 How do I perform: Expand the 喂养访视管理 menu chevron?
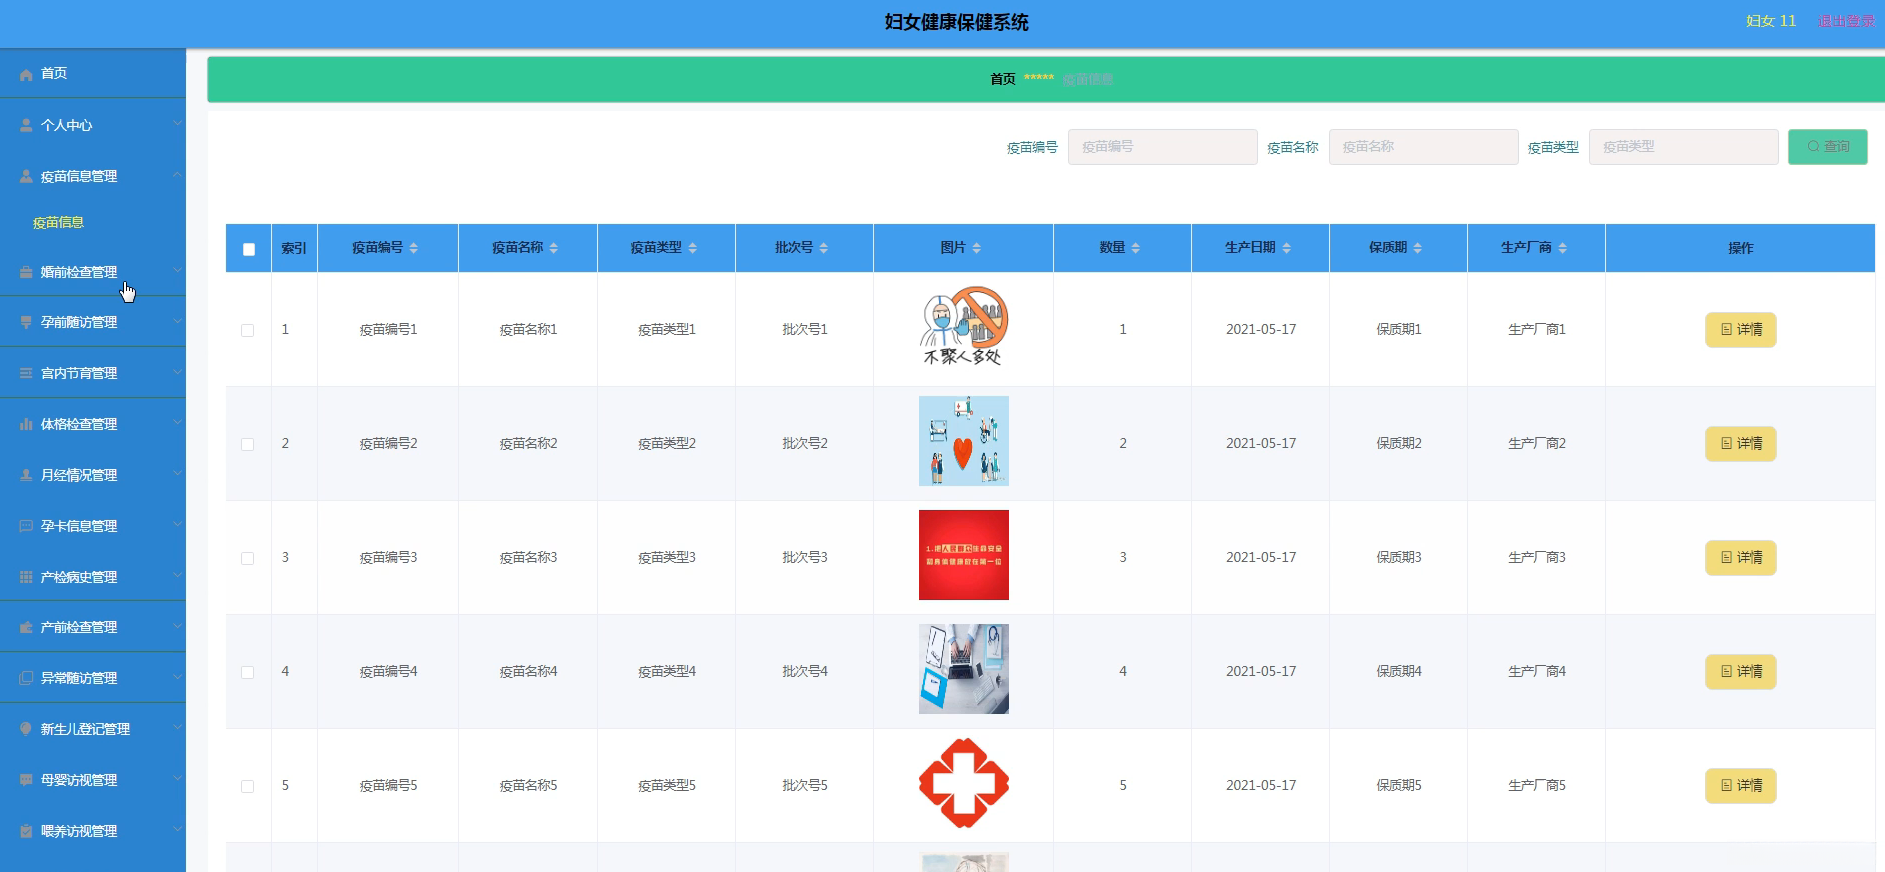tap(177, 830)
